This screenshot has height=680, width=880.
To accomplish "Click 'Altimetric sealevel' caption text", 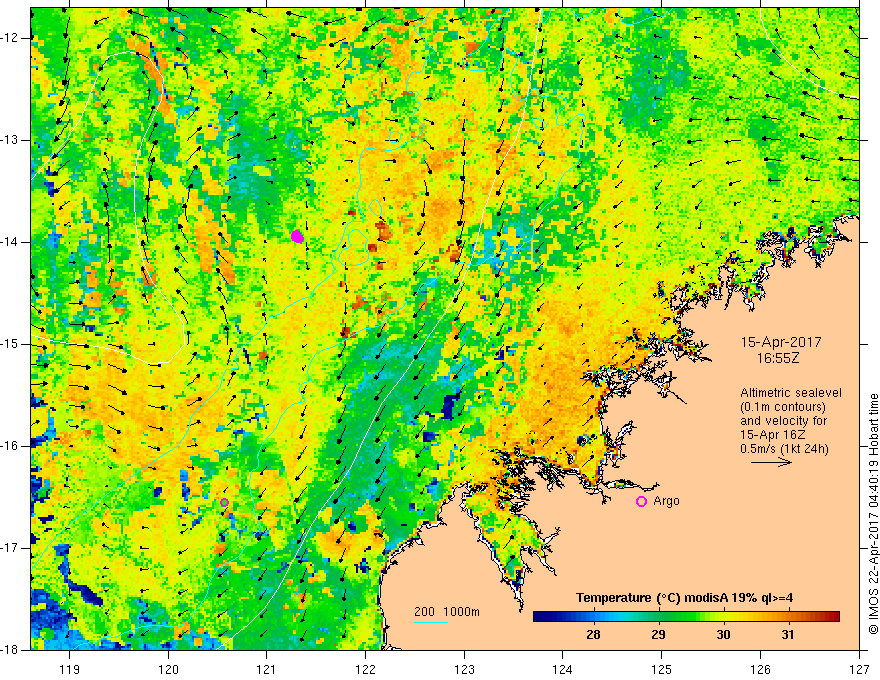I will tap(791, 393).
